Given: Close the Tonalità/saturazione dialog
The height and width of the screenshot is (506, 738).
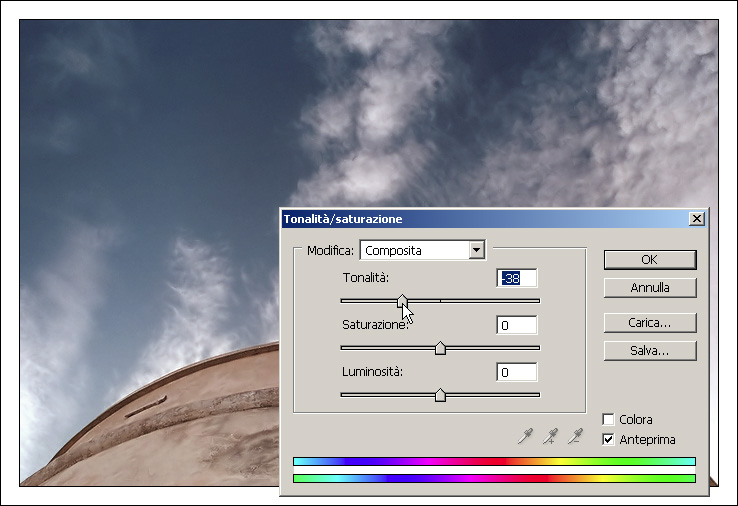Looking at the screenshot, I should [697, 219].
